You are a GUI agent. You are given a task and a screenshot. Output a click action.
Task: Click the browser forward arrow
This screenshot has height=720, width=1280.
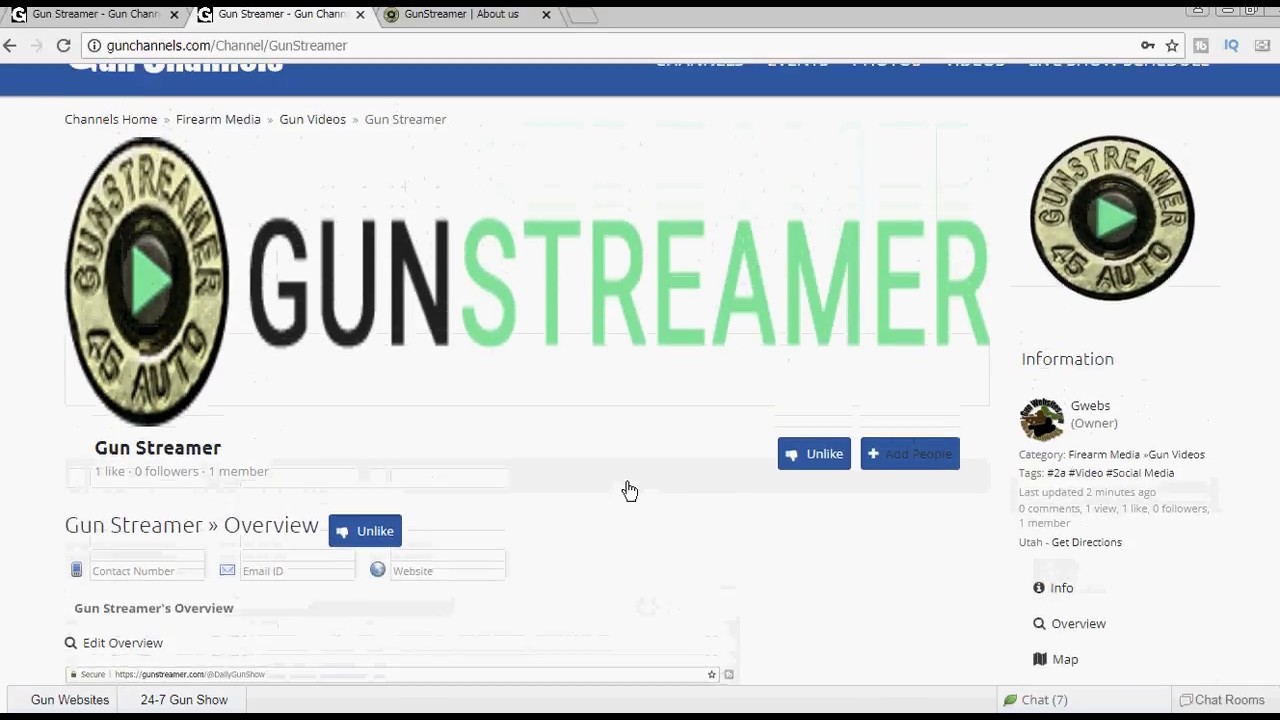[x=37, y=45]
